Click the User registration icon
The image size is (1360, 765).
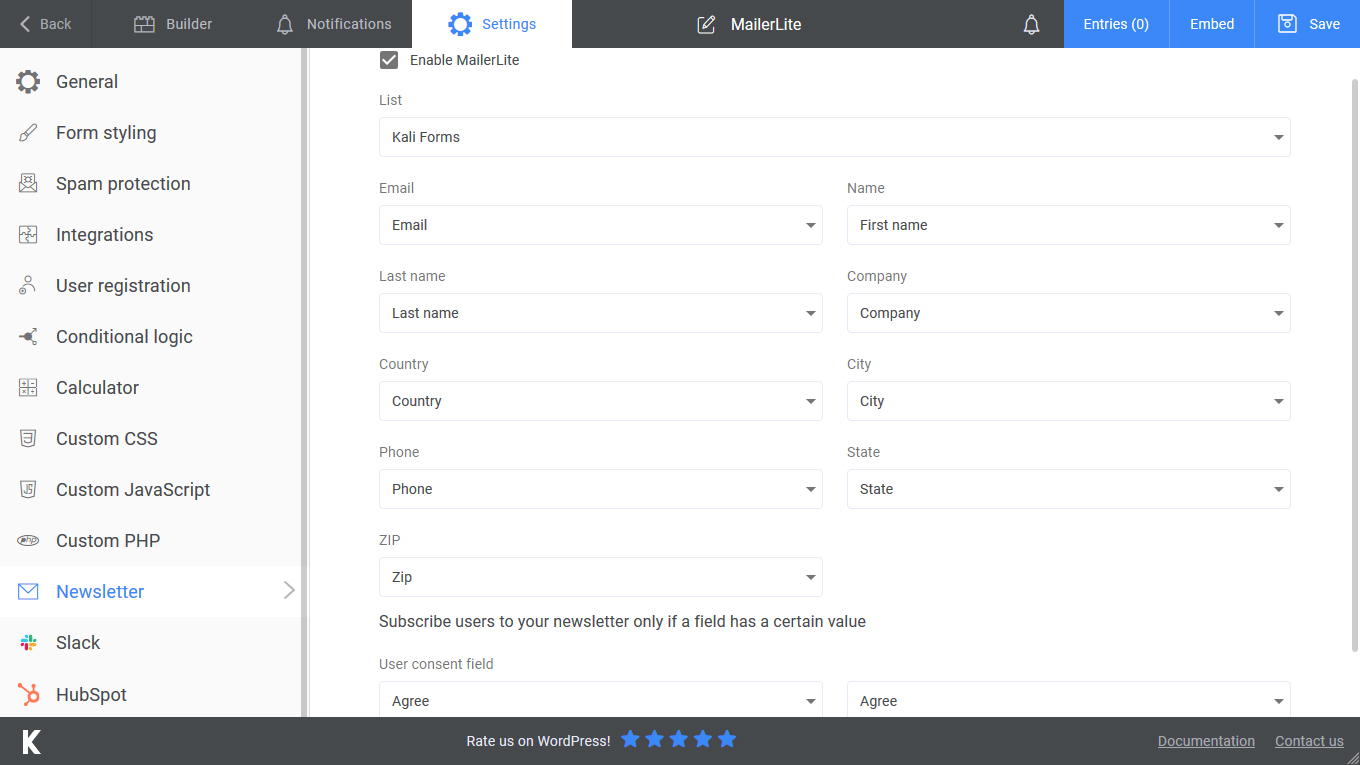tap(28, 286)
